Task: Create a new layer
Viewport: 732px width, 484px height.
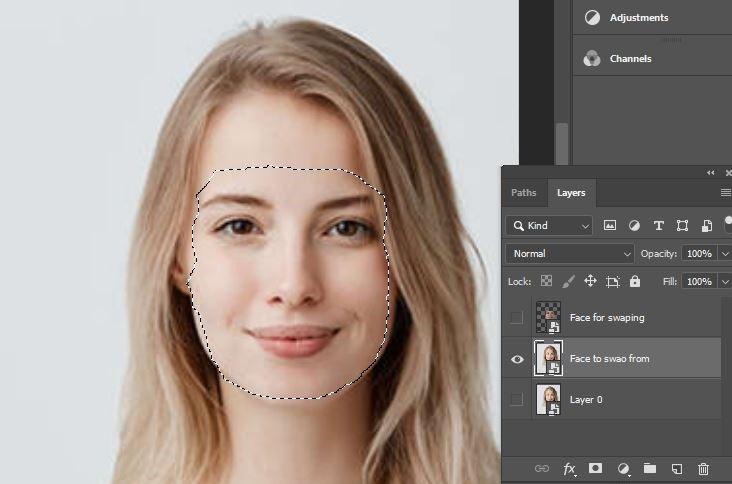Action: pos(676,469)
